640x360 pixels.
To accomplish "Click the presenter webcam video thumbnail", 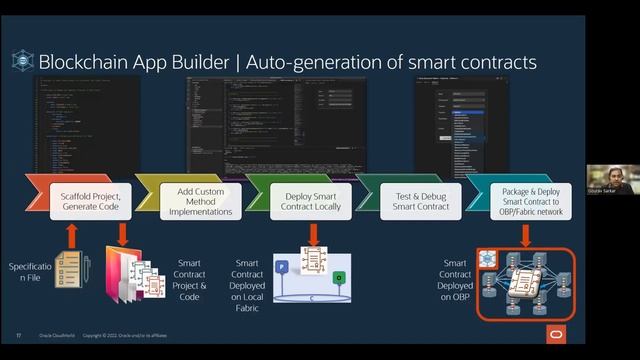I will (613, 179).
